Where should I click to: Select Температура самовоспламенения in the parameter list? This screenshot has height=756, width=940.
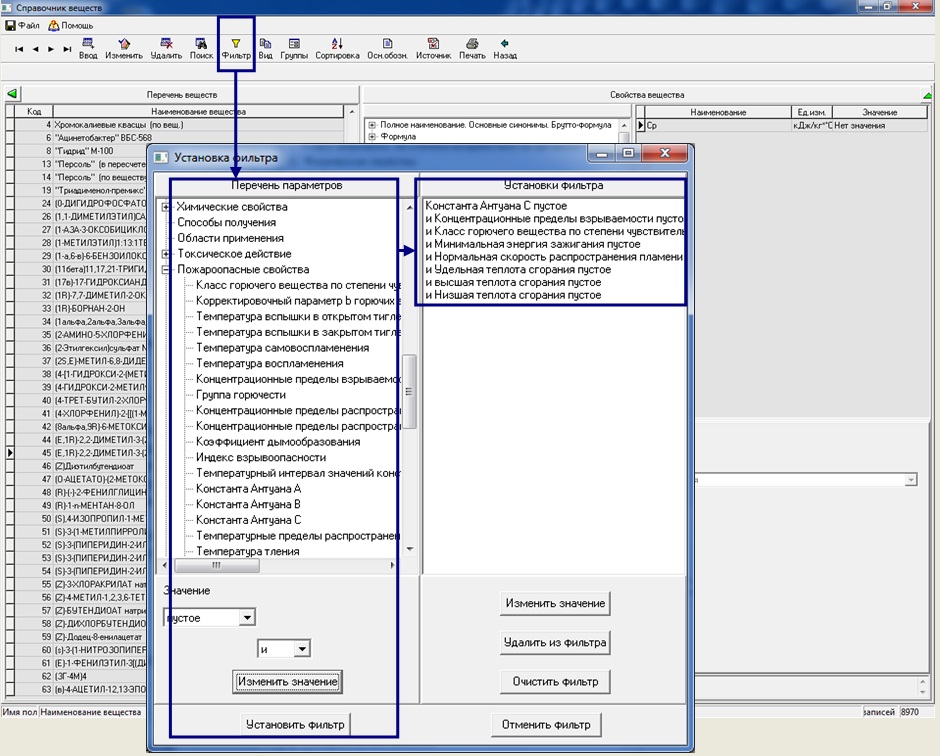282,348
